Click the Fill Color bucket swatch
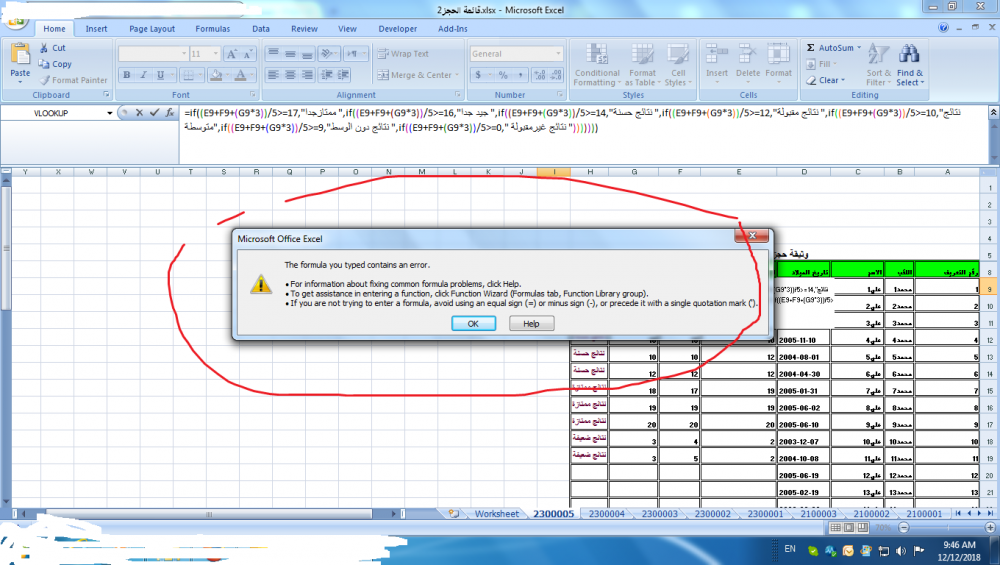This screenshot has height=565, width=1000. click(x=216, y=75)
